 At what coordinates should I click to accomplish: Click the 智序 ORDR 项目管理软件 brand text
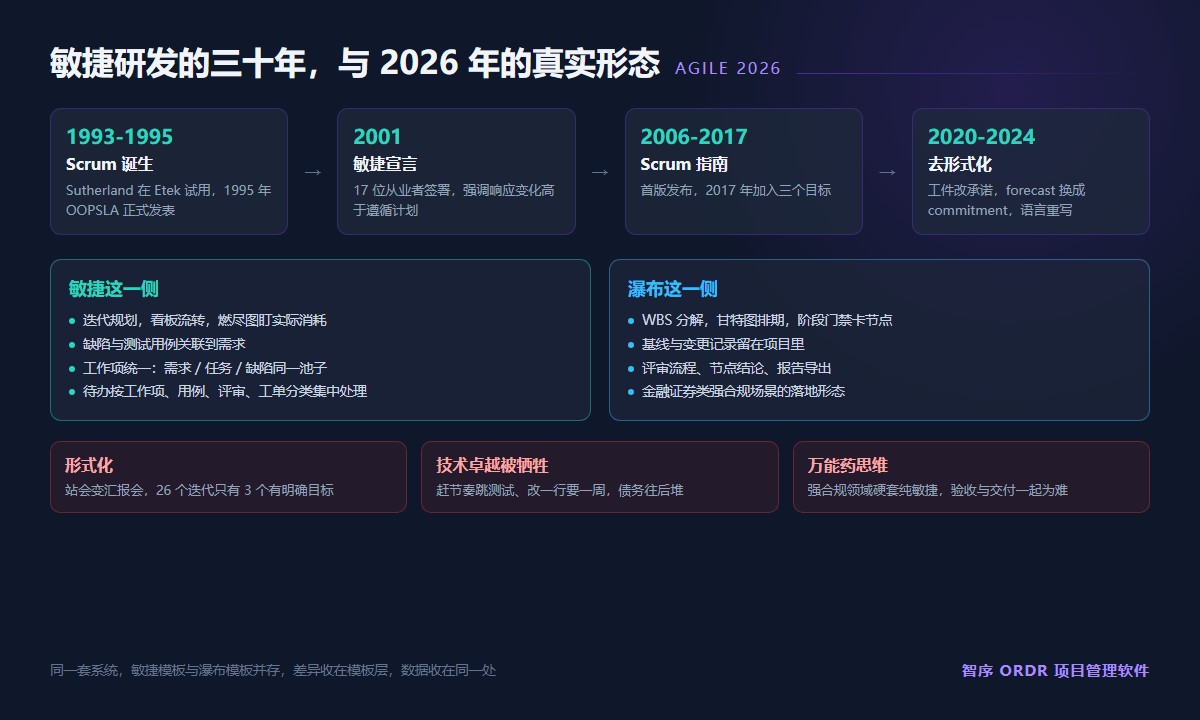click(1056, 670)
